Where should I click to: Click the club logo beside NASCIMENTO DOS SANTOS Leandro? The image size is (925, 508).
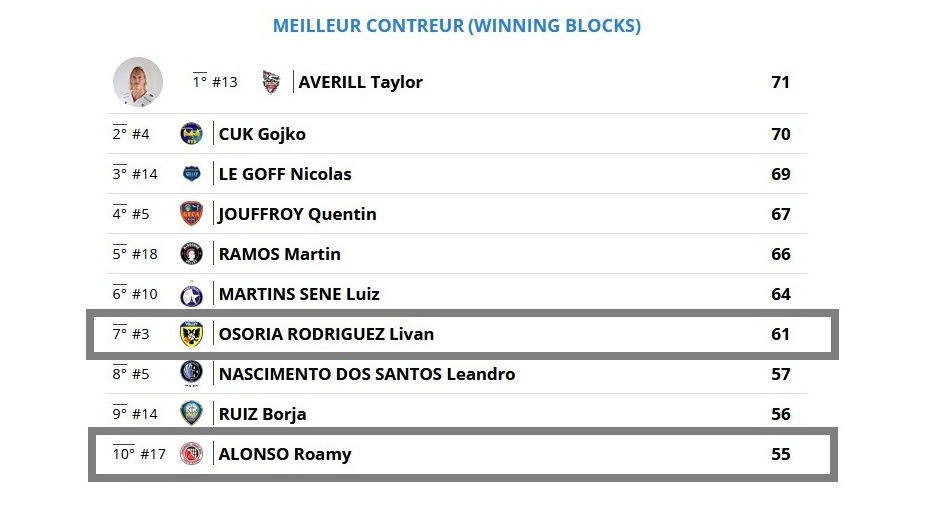(191, 373)
